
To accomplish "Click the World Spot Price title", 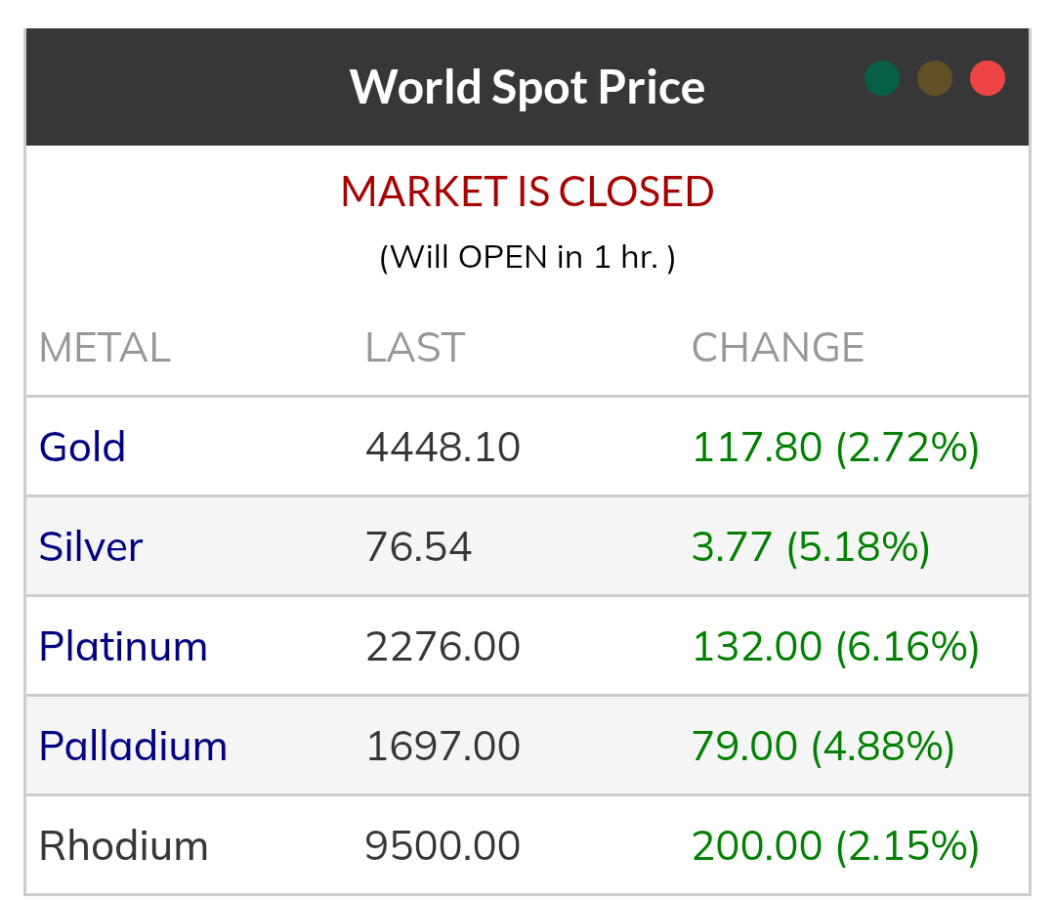I will [x=527, y=87].
